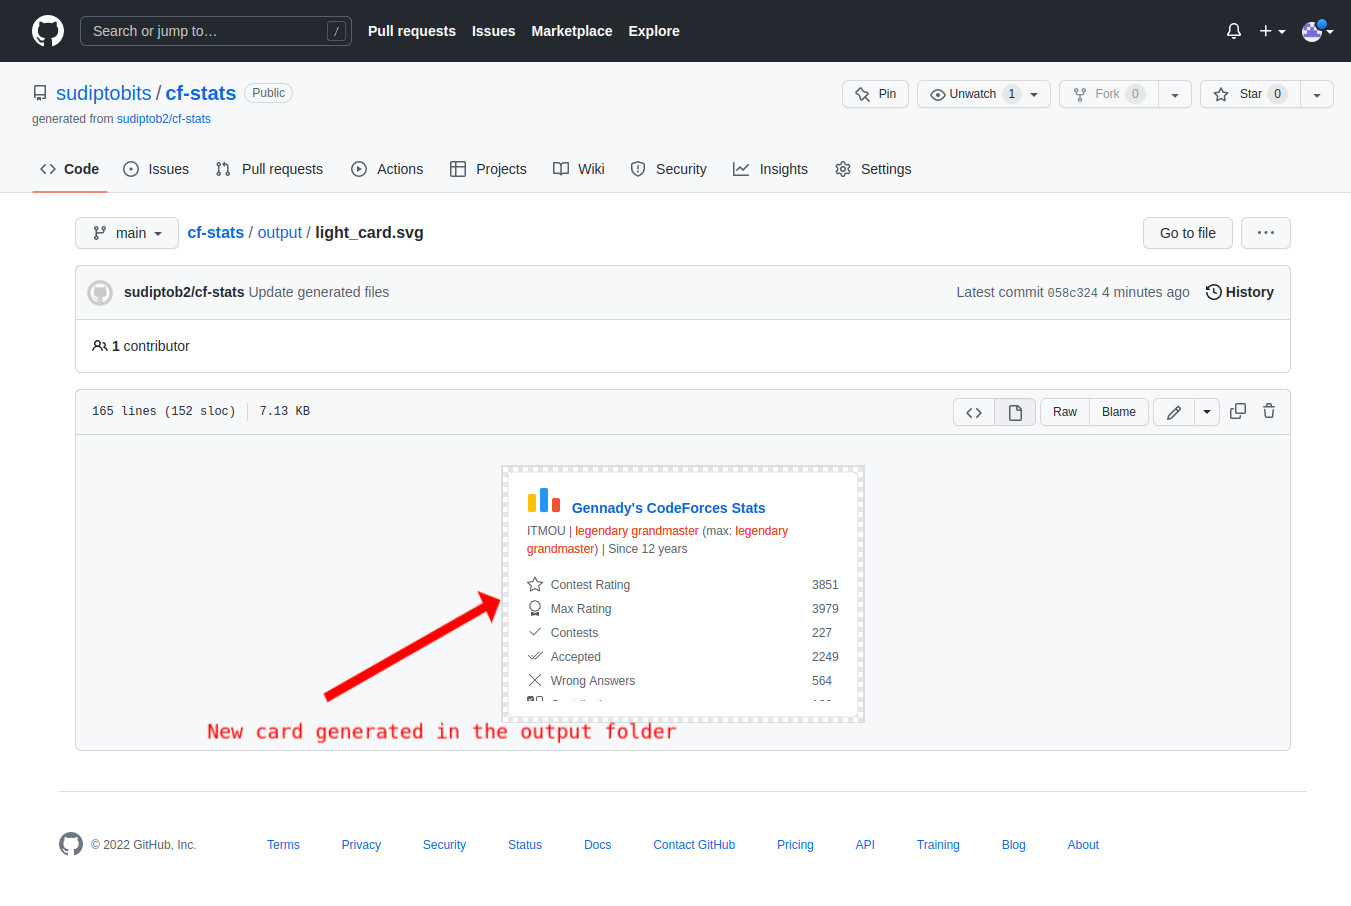Screen dimensions: 1351x906
Task: Open the Raw file view
Action: tap(1065, 412)
